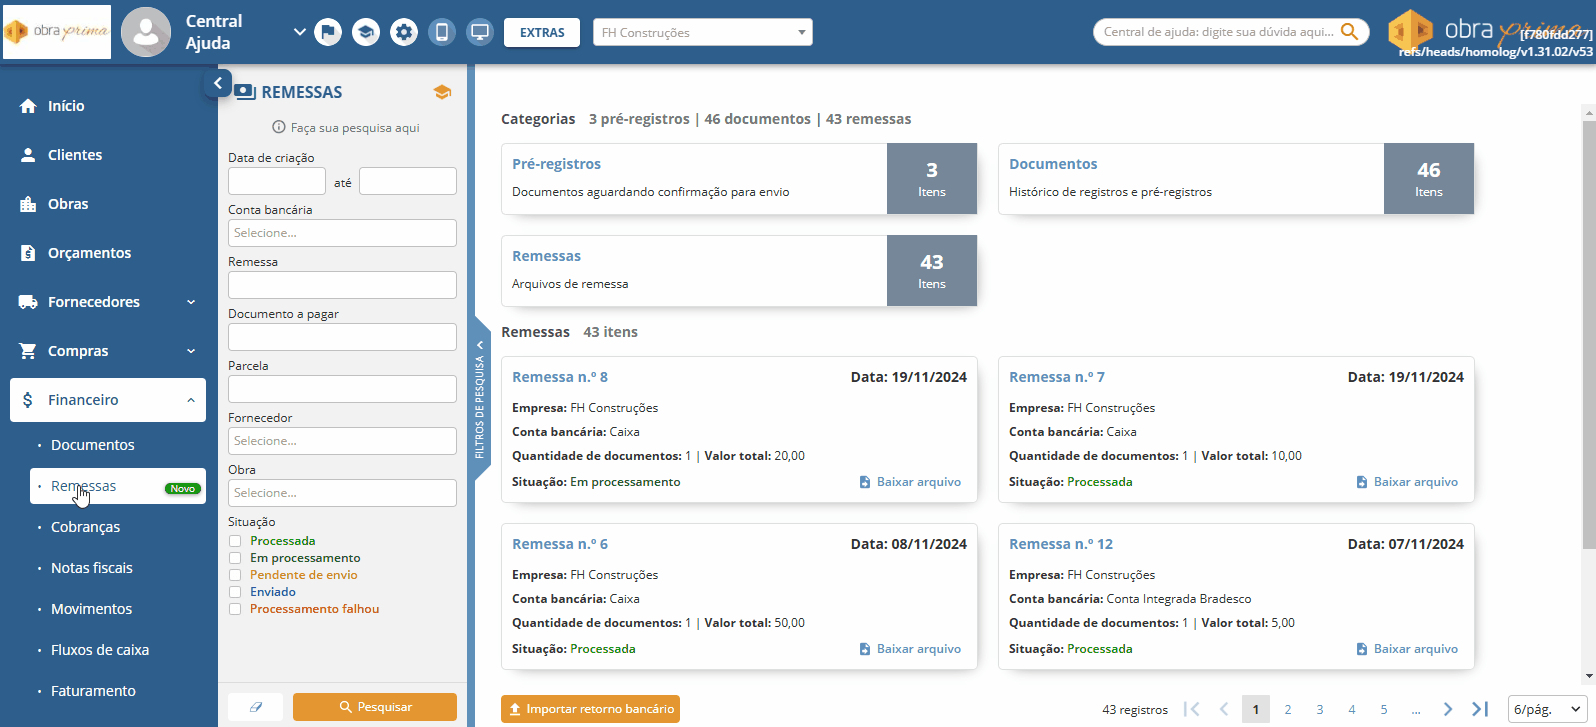Viewport: 1596px width, 727px height.
Task: Collapse the Filtros de Pesquisa side tab
Action: point(480,400)
